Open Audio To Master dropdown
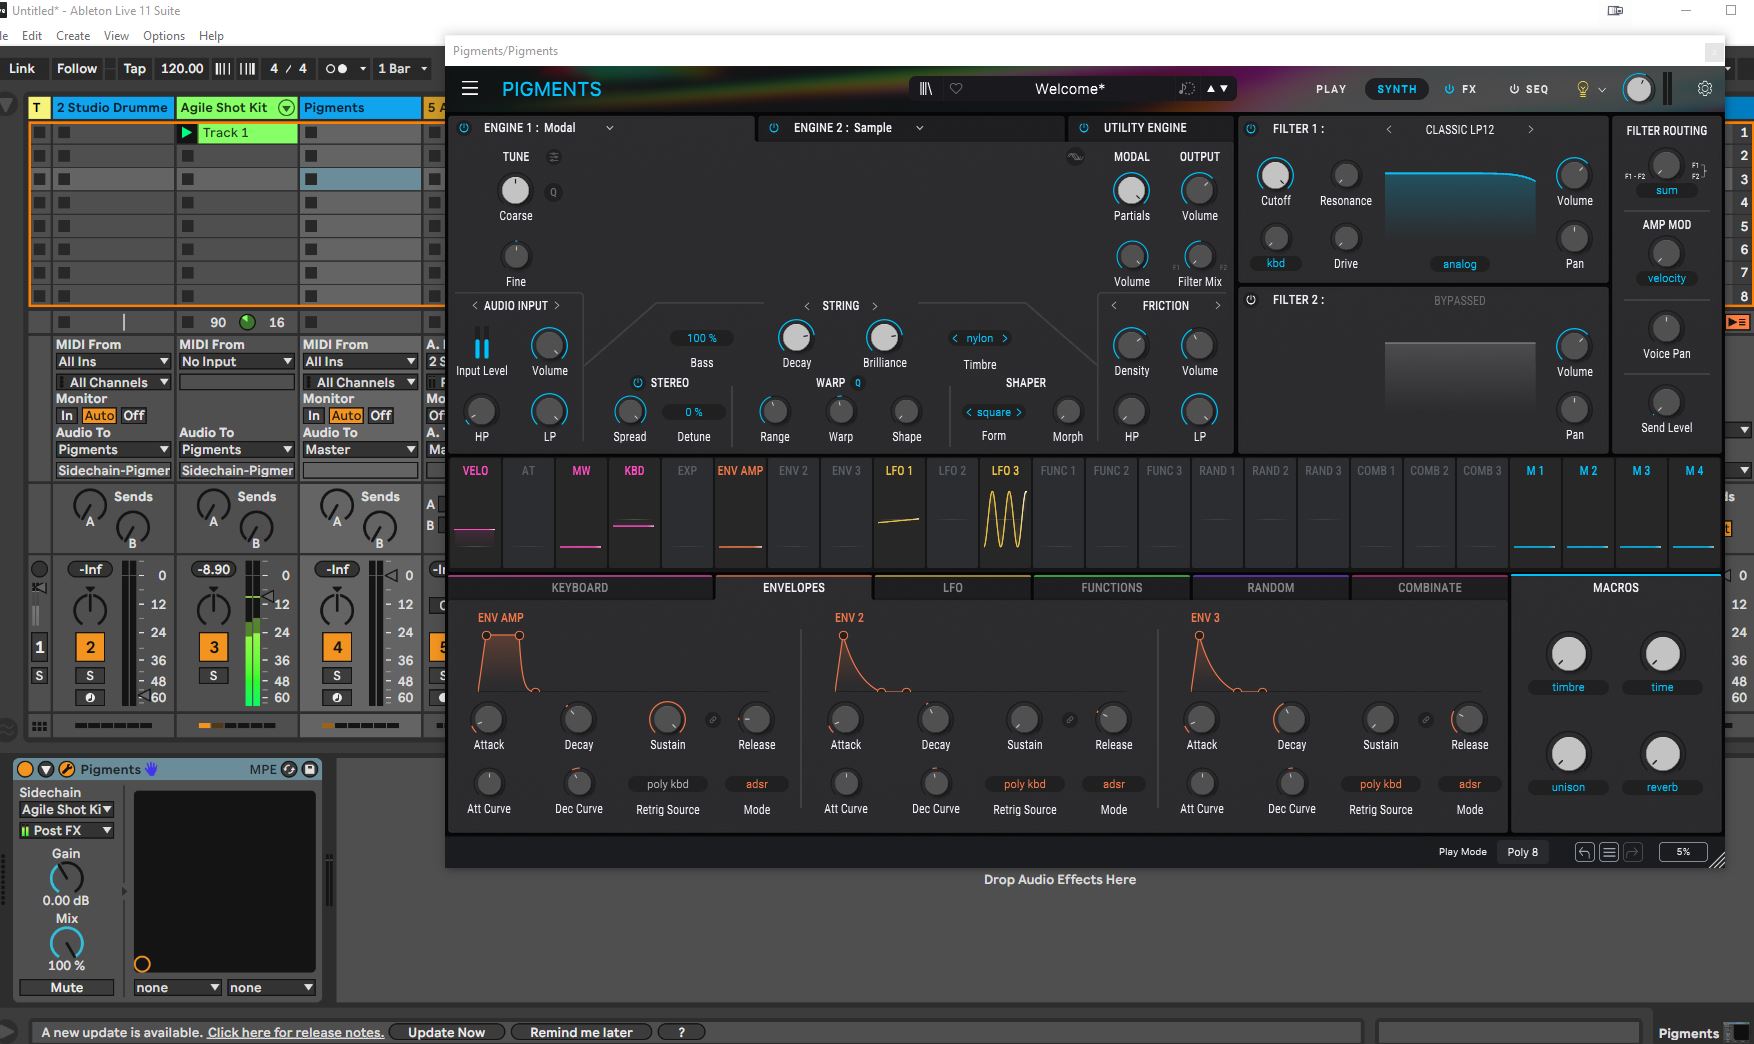The image size is (1754, 1044). pyautogui.click(x=360, y=450)
